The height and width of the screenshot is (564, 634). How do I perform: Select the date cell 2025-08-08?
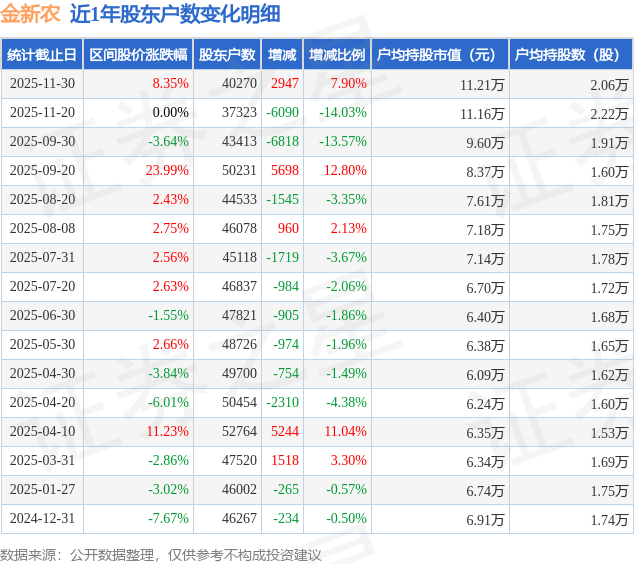(42, 229)
